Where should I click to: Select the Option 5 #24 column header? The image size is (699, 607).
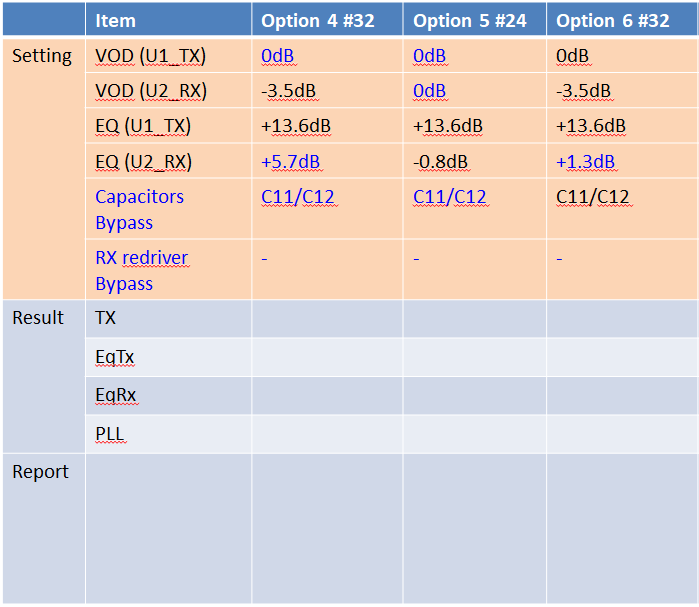(x=469, y=20)
